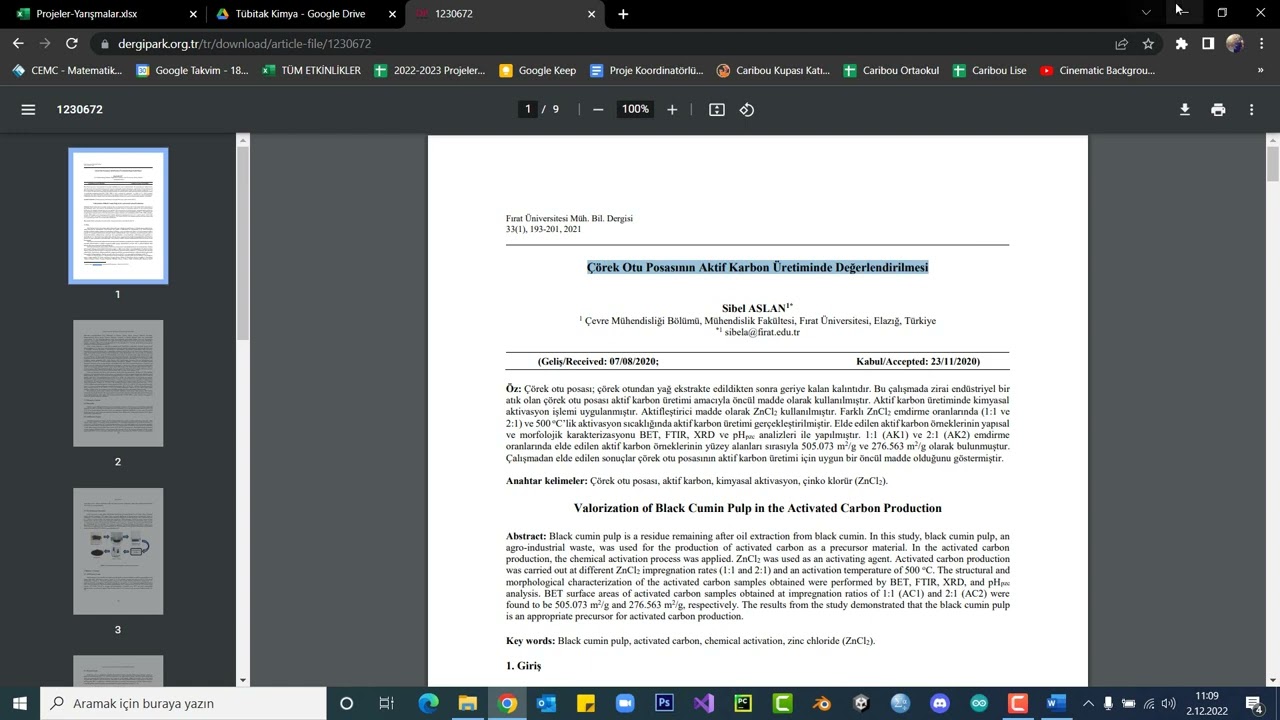Click the address bar URL field

pos(600,44)
